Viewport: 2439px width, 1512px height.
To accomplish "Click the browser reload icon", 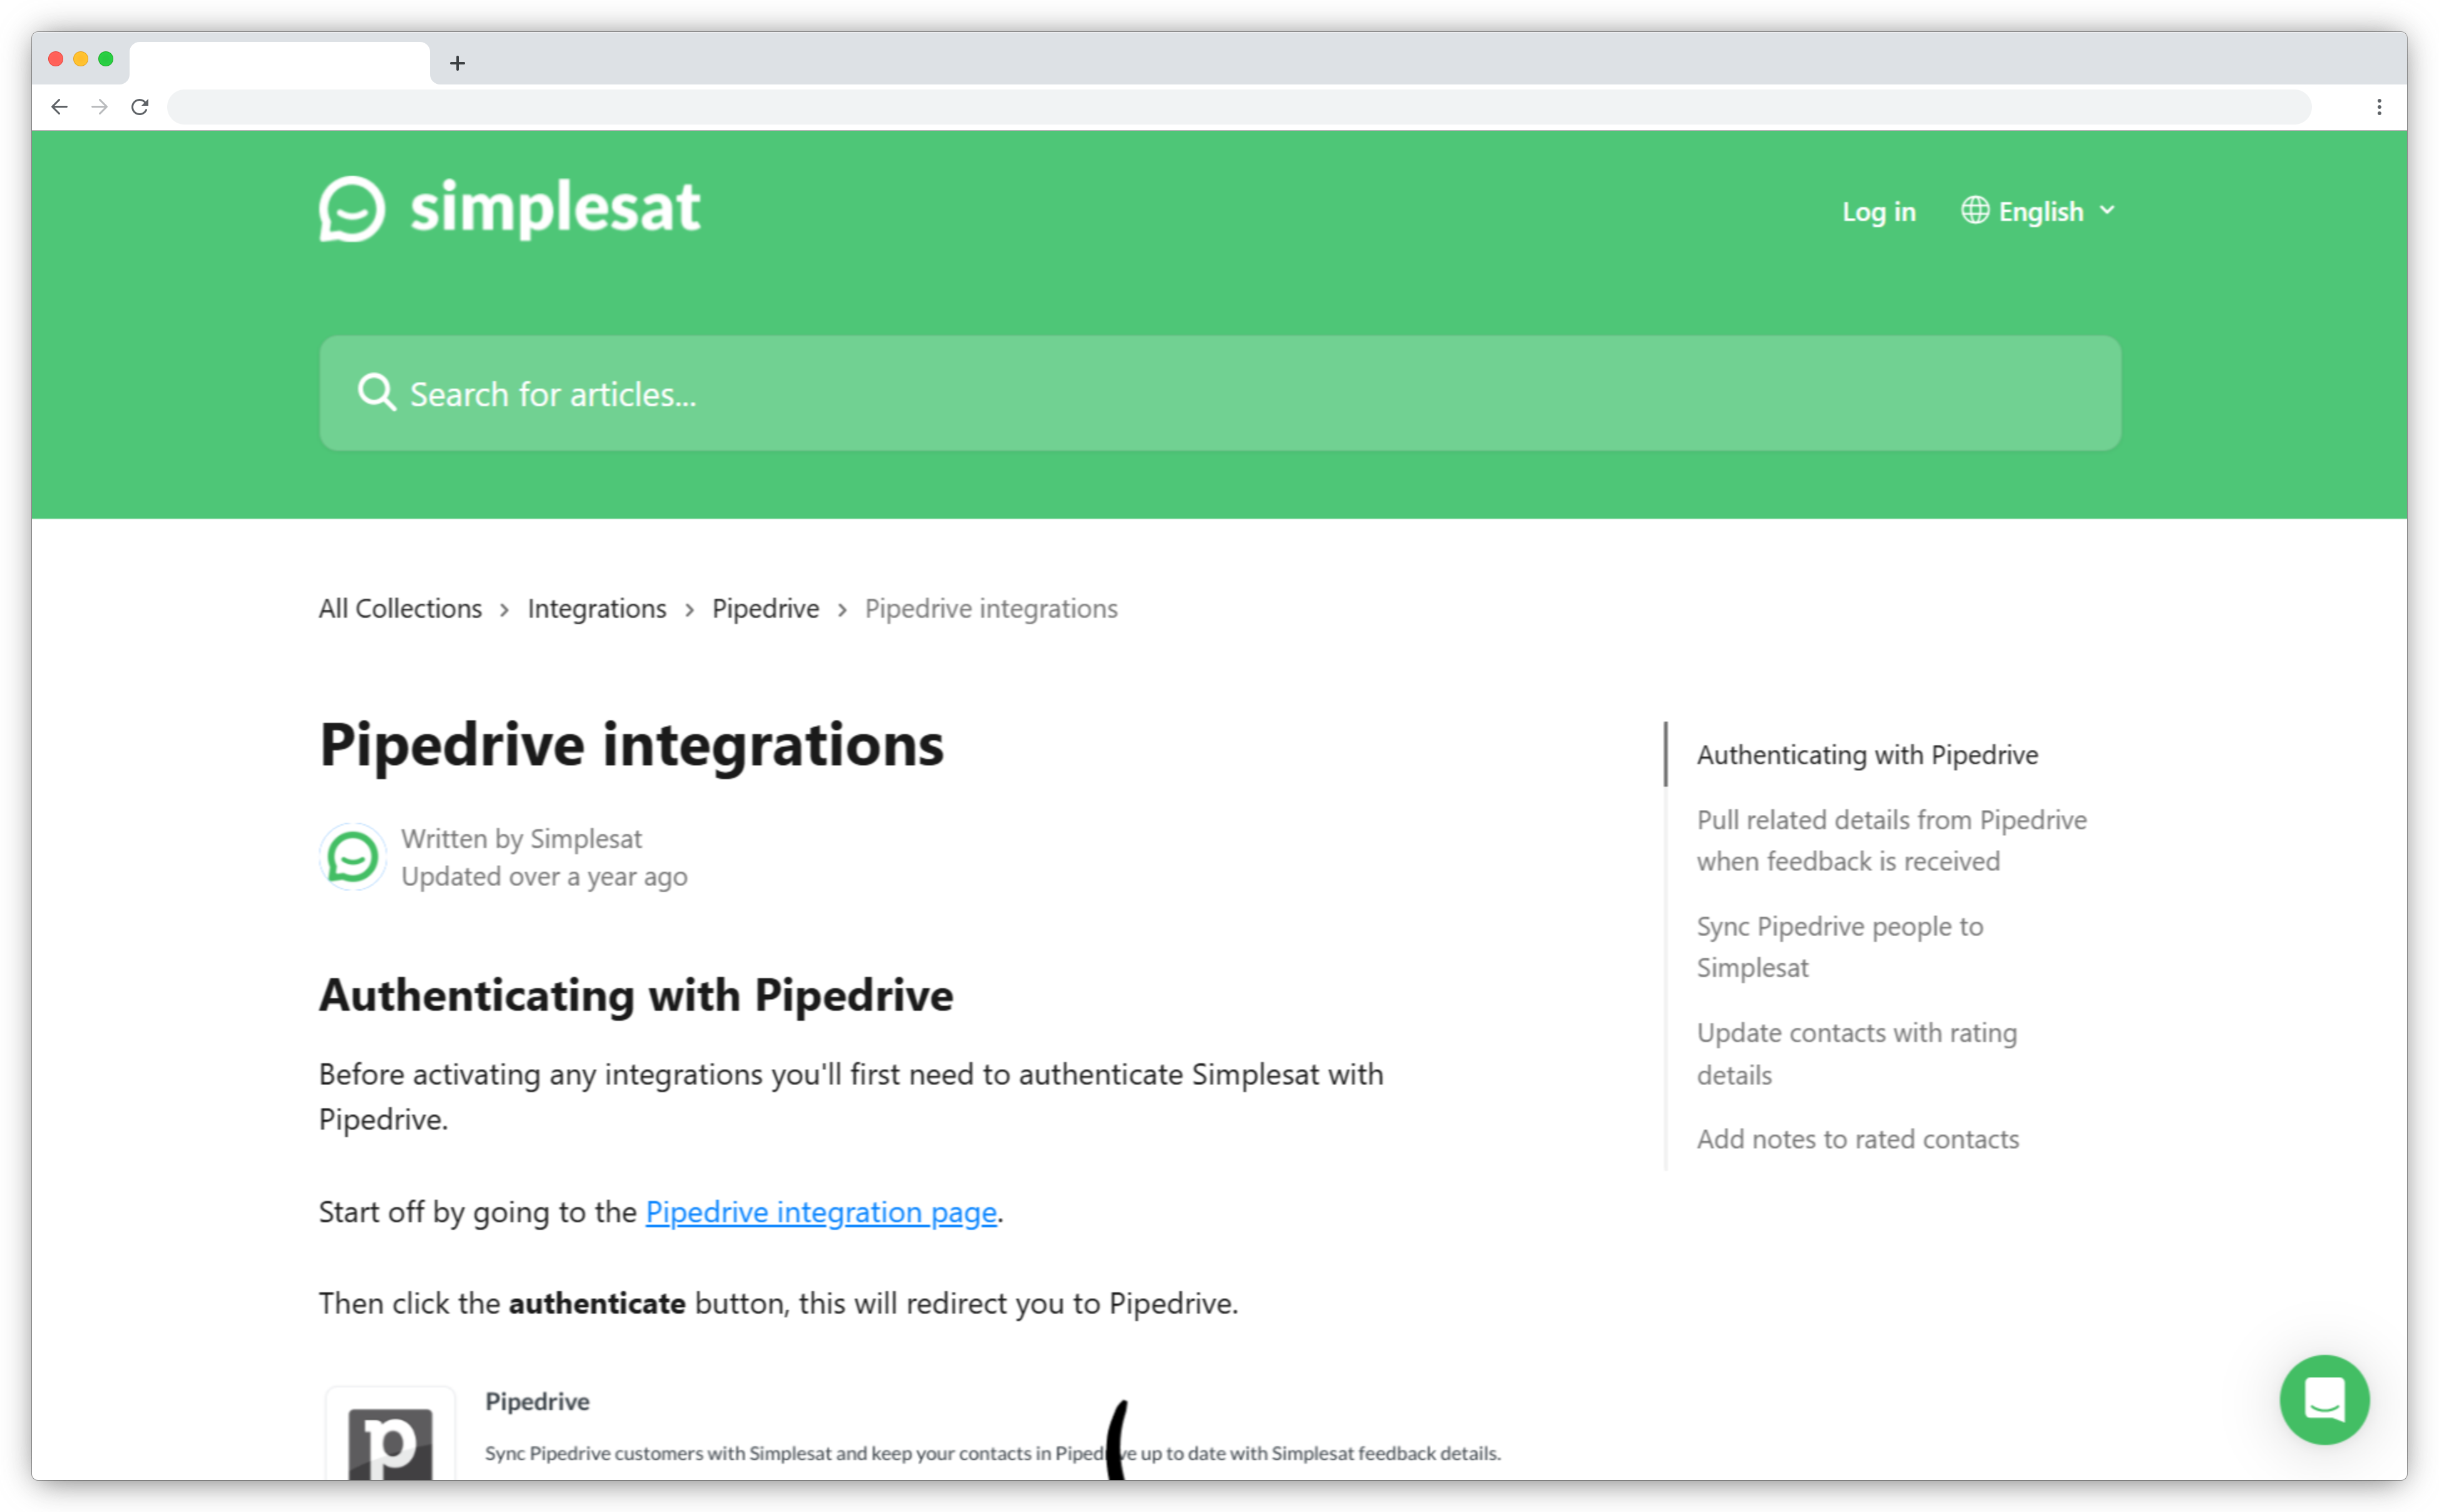I will [140, 106].
